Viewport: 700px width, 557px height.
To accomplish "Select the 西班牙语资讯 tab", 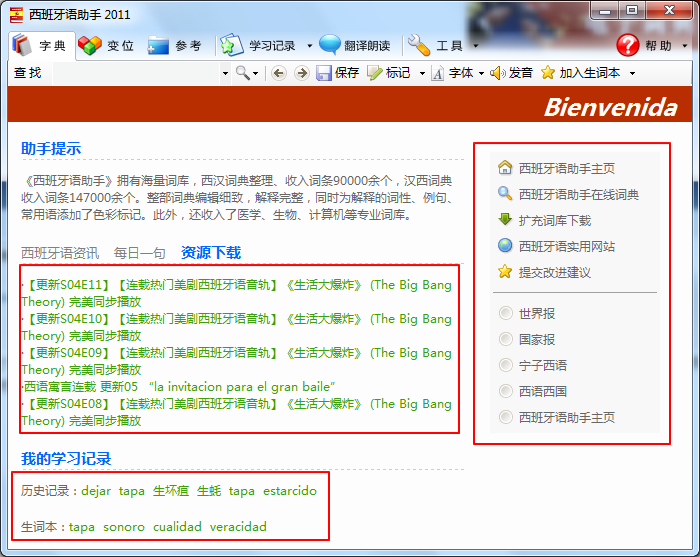I will 60,253.
